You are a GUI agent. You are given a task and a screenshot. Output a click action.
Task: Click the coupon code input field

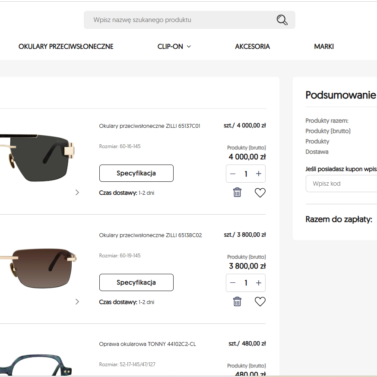pyautogui.click(x=341, y=184)
